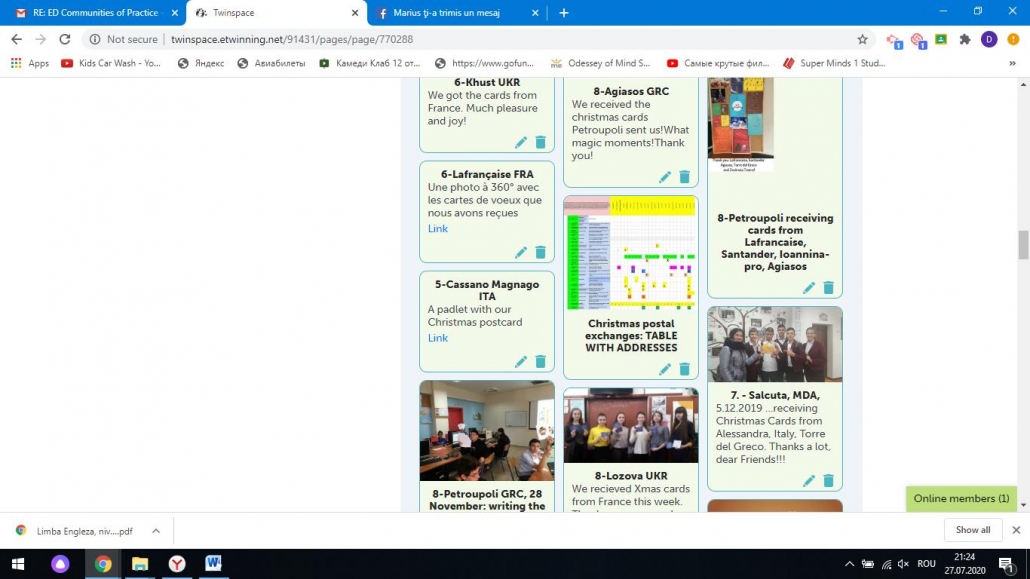The height and width of the screenshot is (579, 1030).
Task: Trash the 7. Salcuta MDA post
Action: click(828, 481)
